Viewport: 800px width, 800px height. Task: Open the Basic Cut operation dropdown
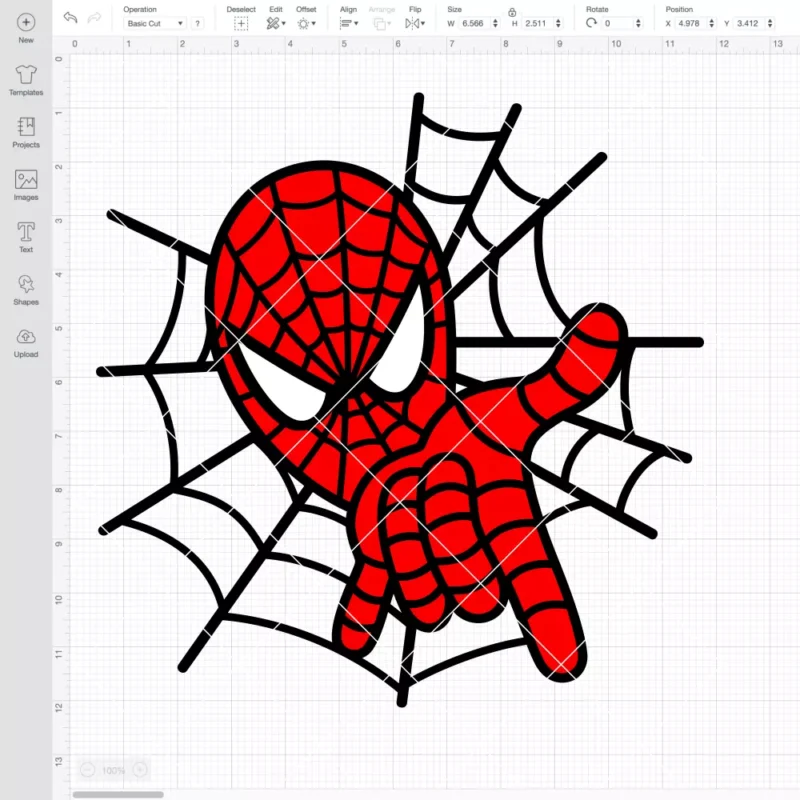154,23
